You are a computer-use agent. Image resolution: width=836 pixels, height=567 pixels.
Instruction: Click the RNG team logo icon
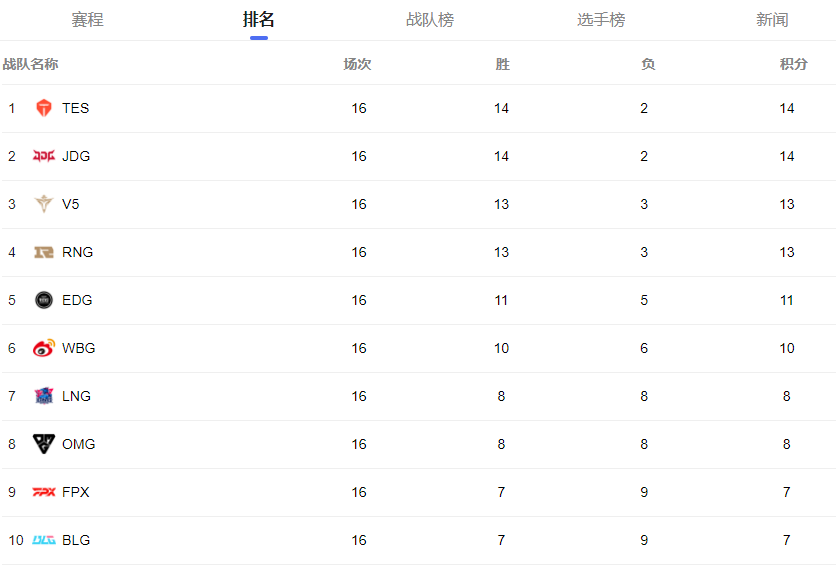[44, 252]
